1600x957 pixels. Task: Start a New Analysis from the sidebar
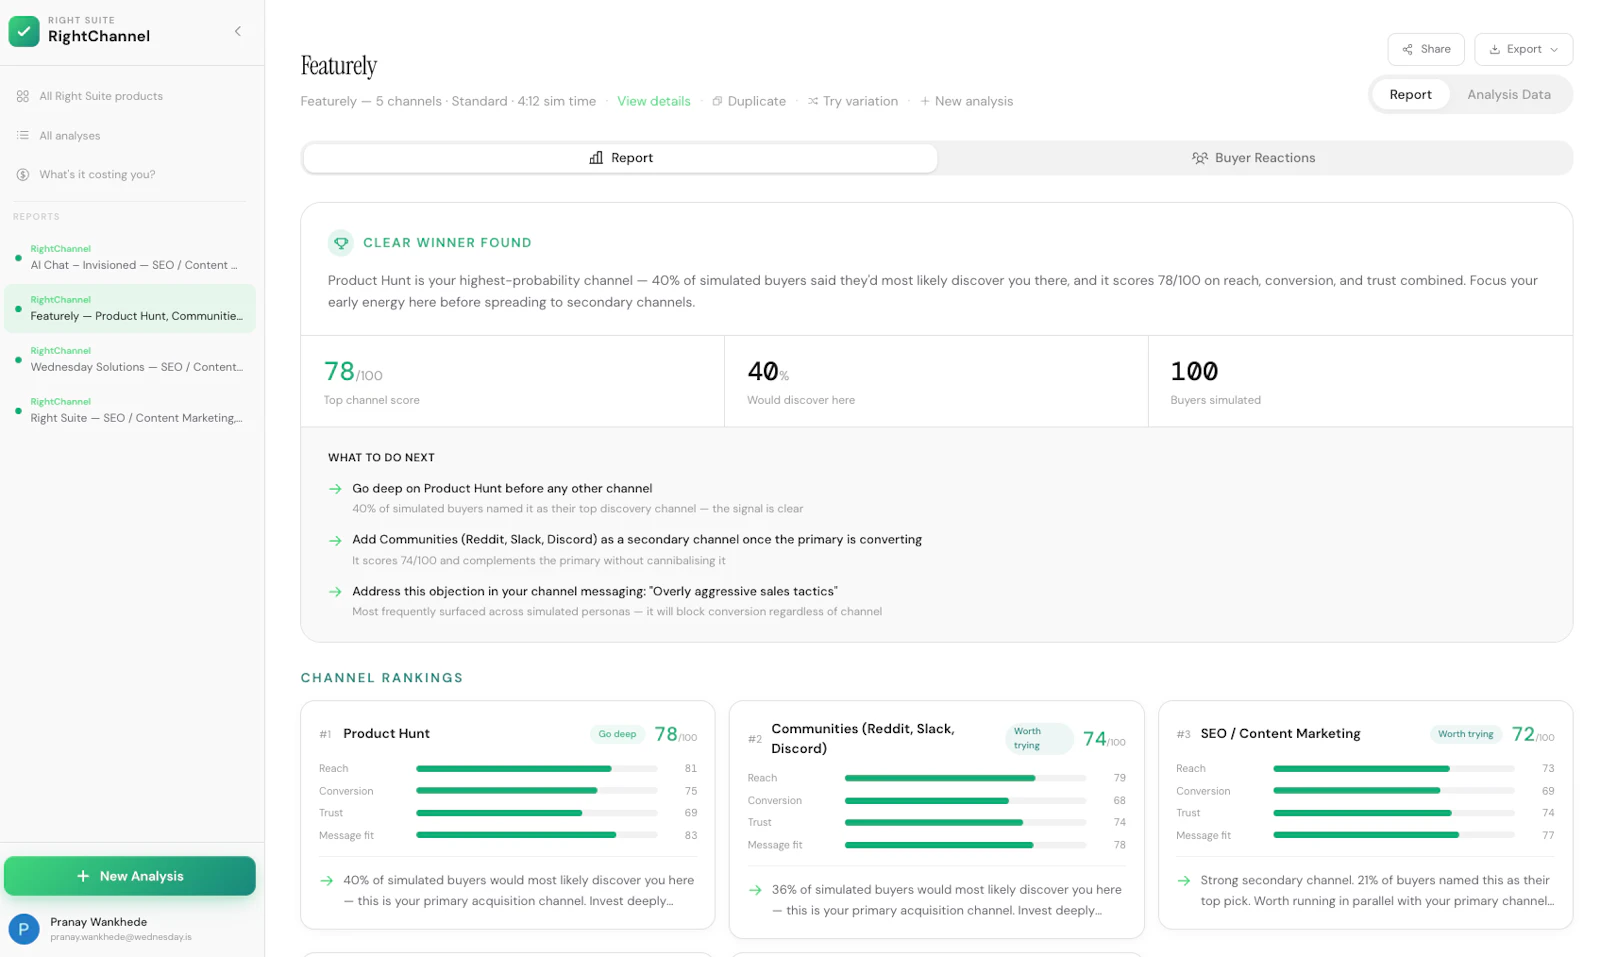click(130, 876)
